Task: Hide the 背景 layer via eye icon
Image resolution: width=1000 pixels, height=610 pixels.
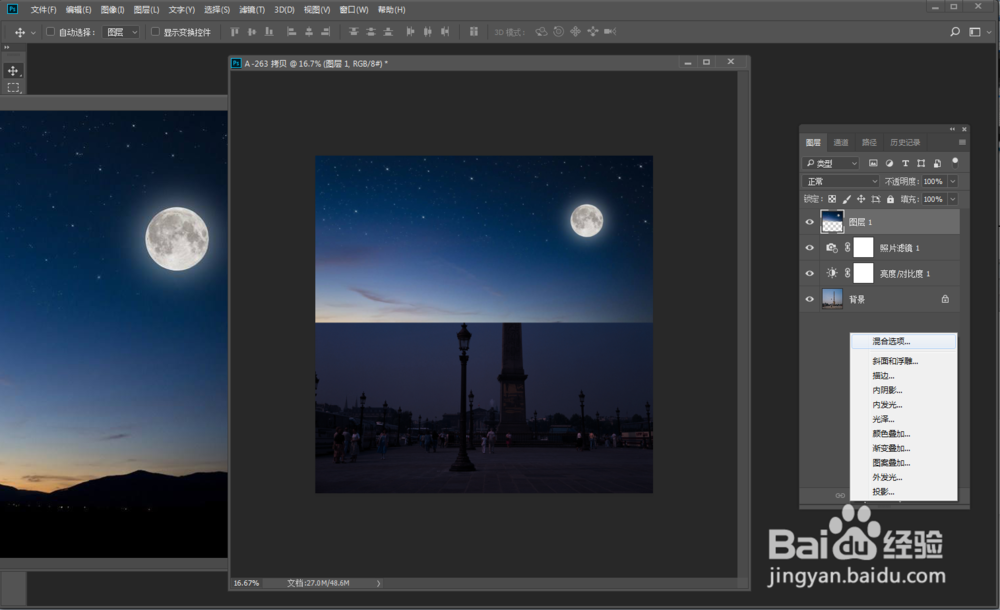Action: 810,298
